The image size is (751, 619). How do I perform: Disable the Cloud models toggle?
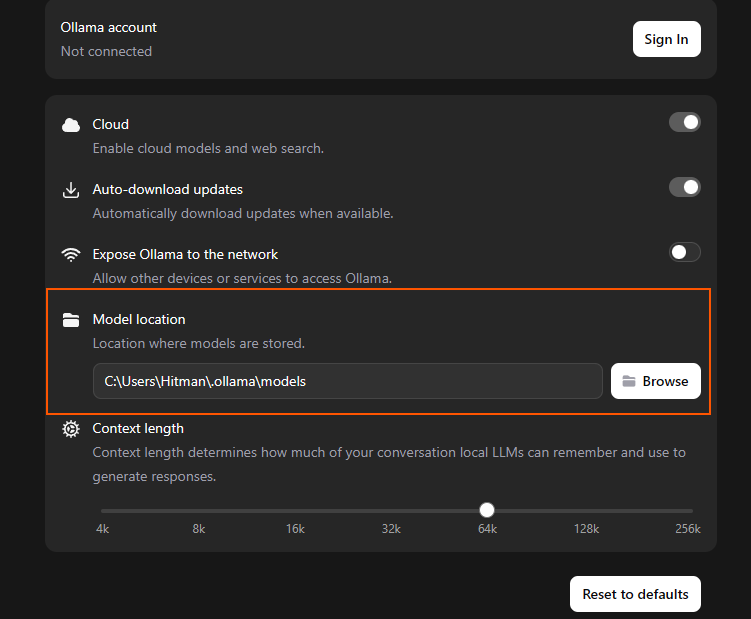(x=685, y=122)
